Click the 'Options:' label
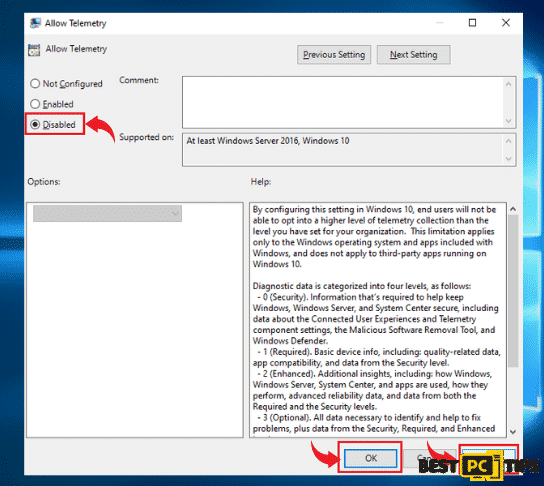544x486 pixels. pos(44,182)
